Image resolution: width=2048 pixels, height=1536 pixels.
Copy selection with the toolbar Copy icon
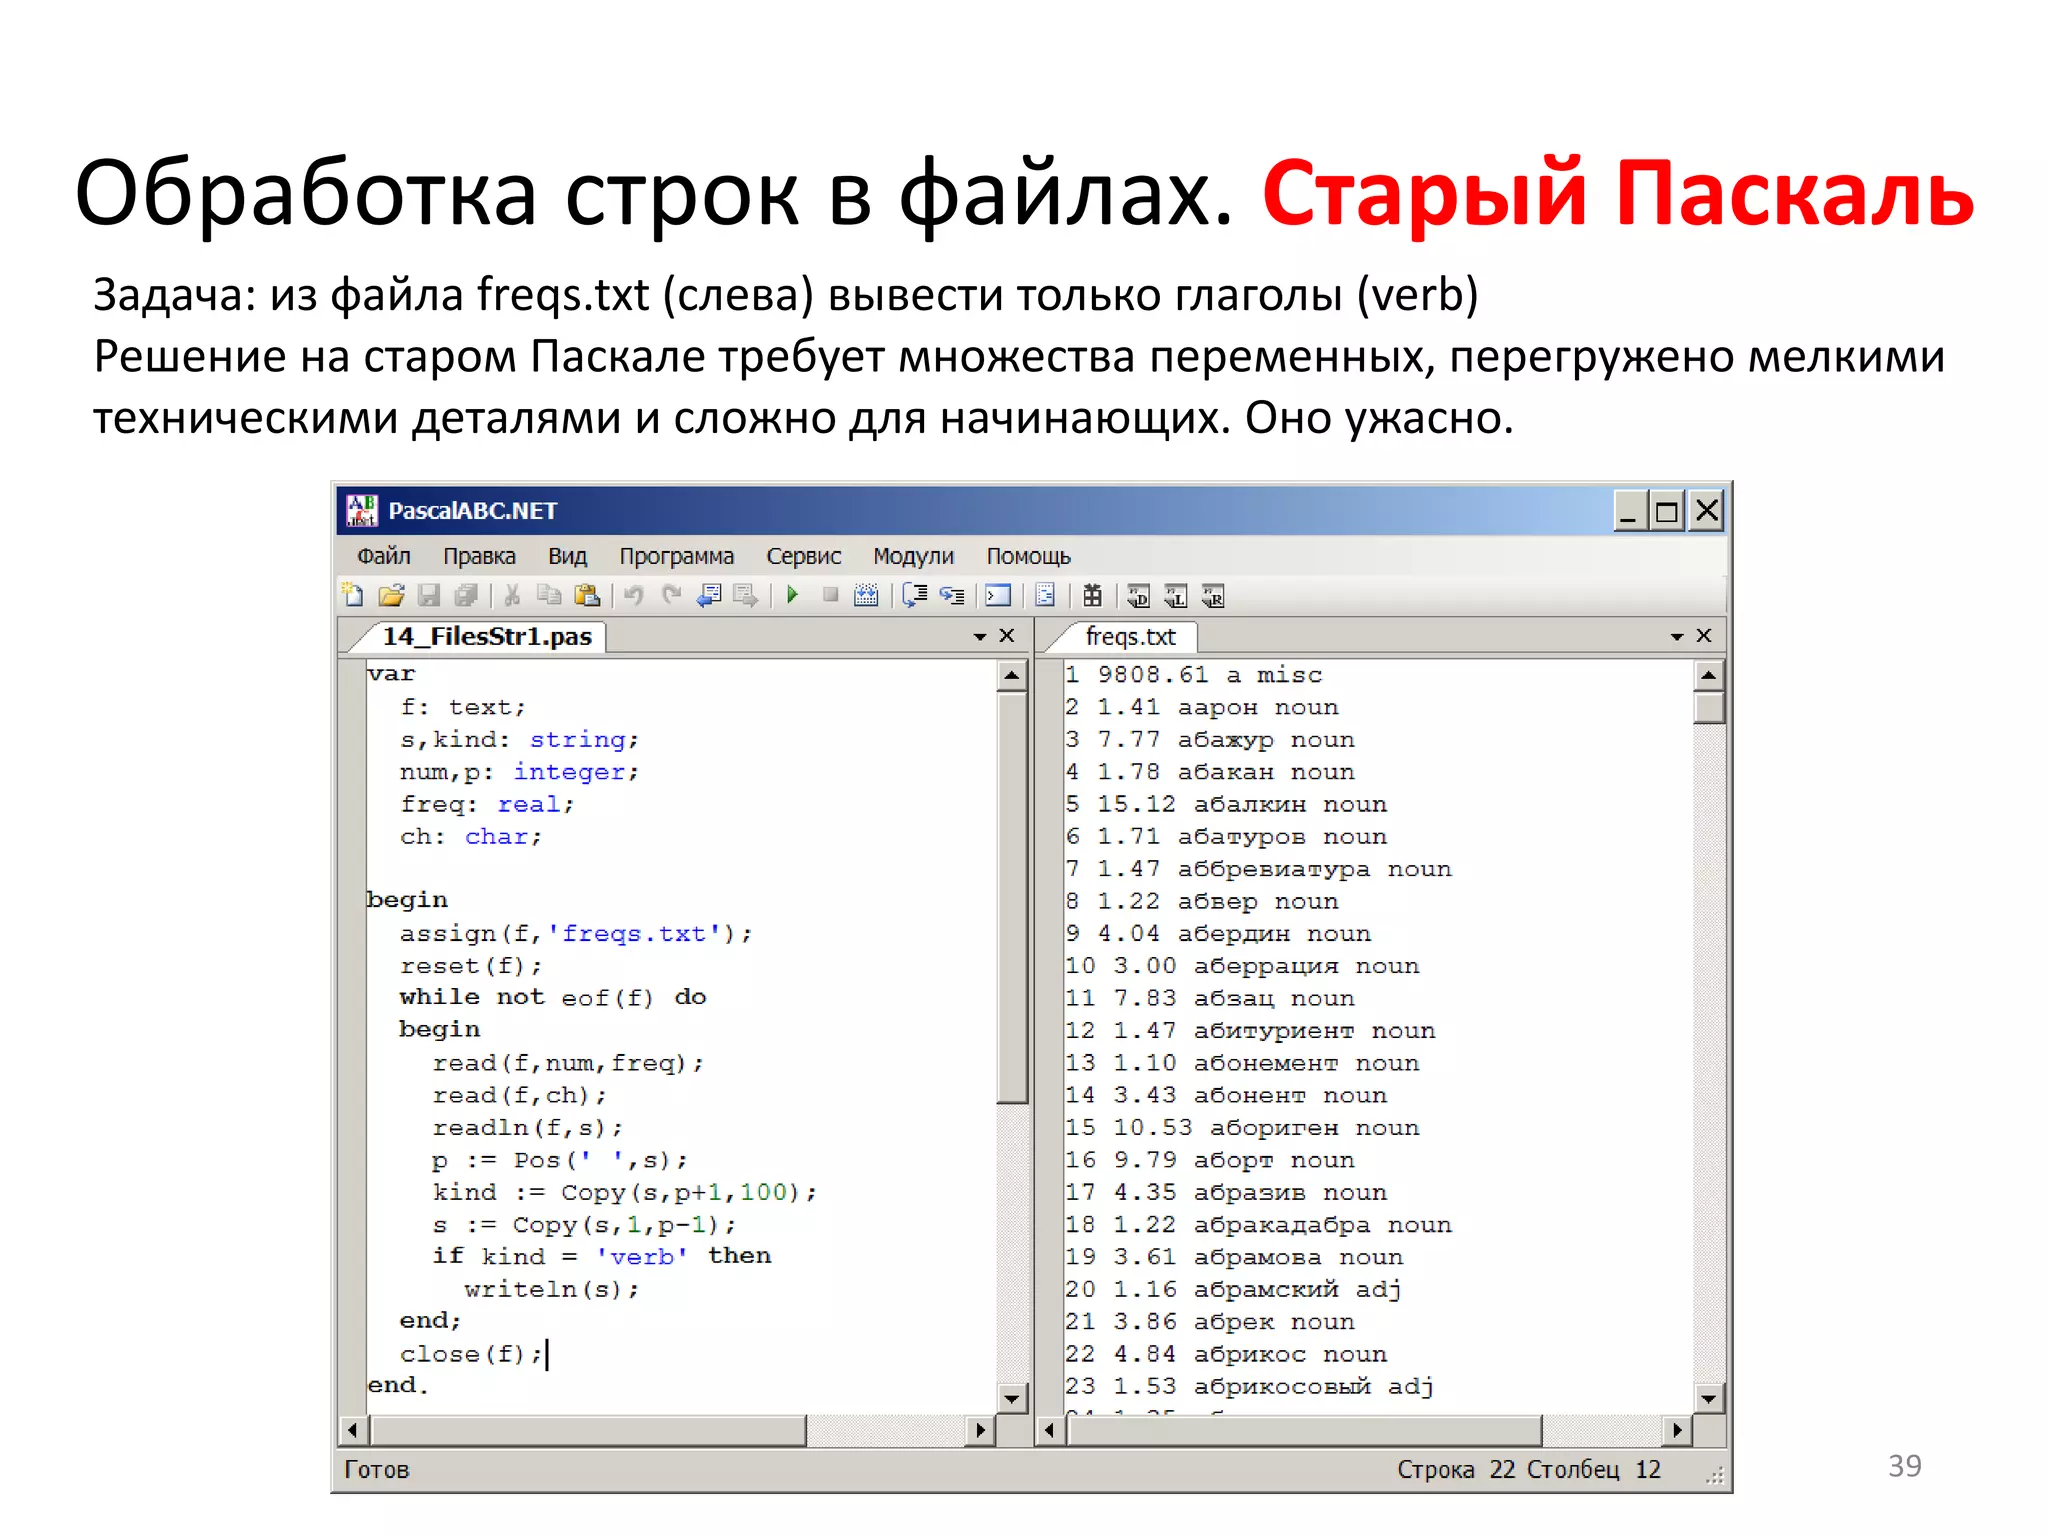[549, 595]
